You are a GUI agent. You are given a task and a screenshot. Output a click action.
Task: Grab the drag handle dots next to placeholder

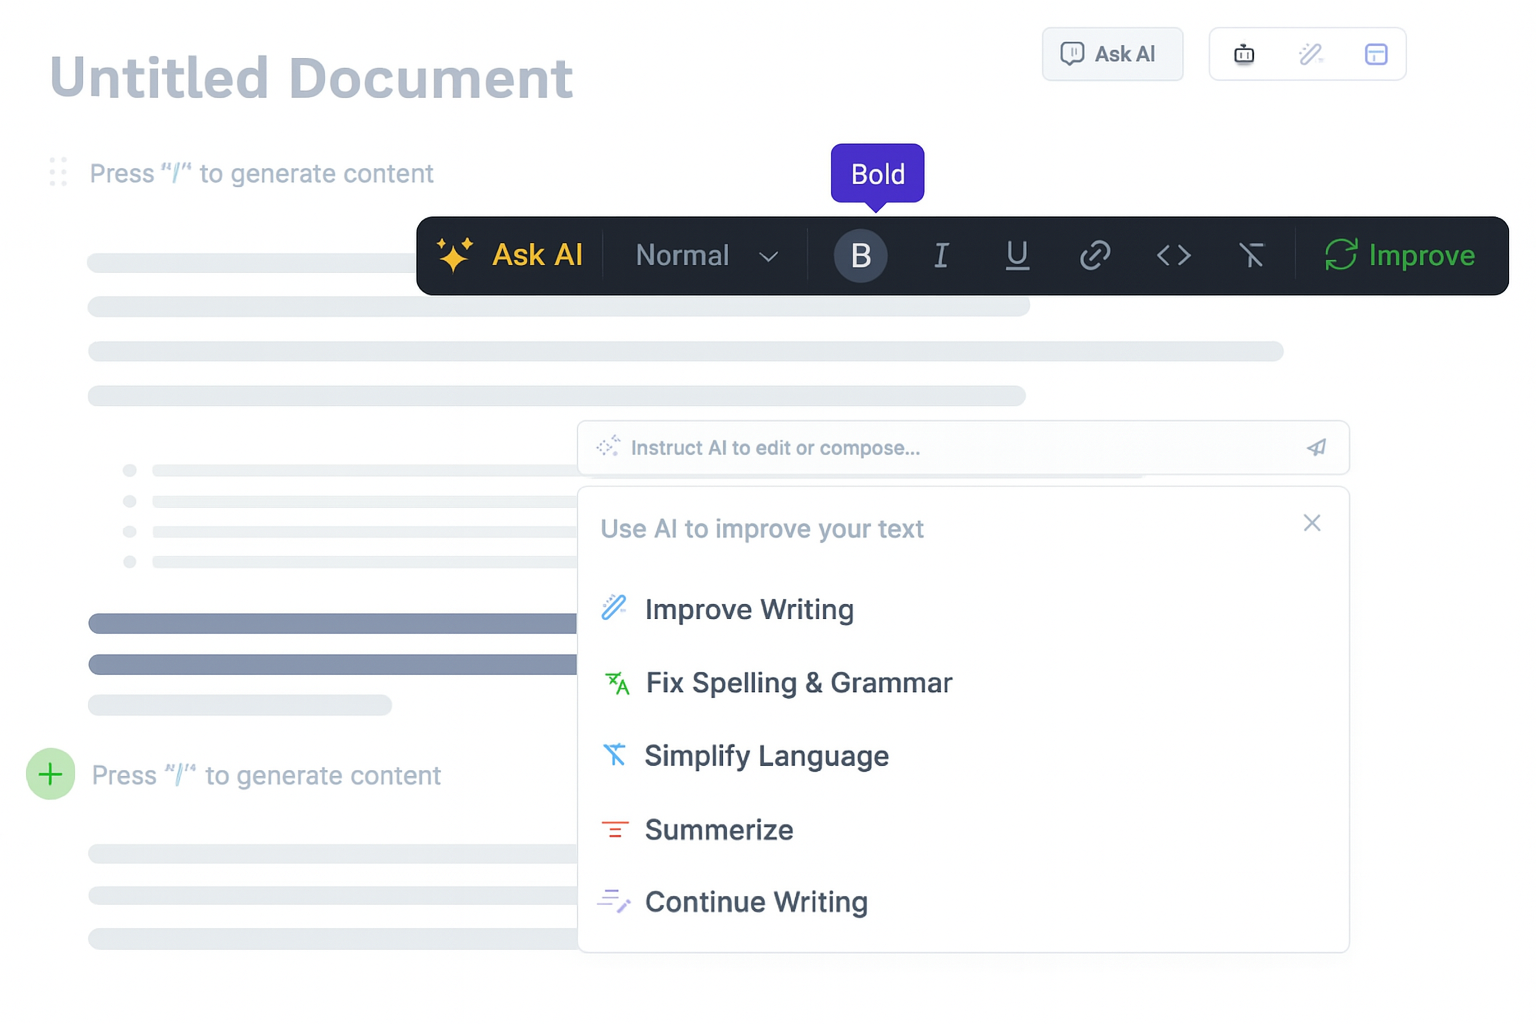[x=57, y=172]
